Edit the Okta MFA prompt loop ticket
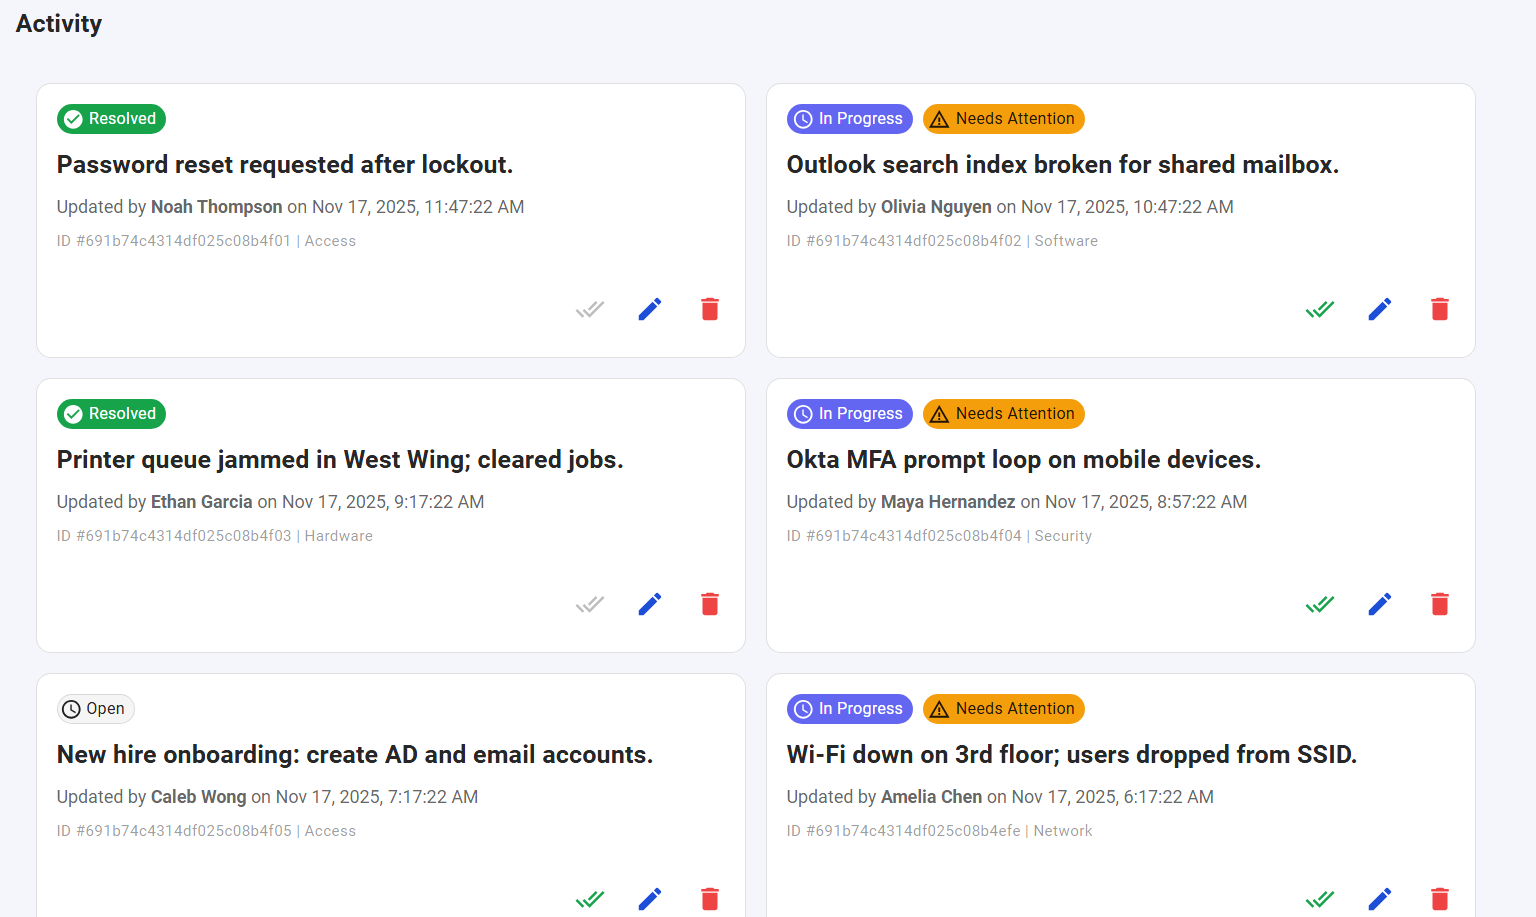This screenshot has width=1536, height=917. click(x=1380, y=604)
